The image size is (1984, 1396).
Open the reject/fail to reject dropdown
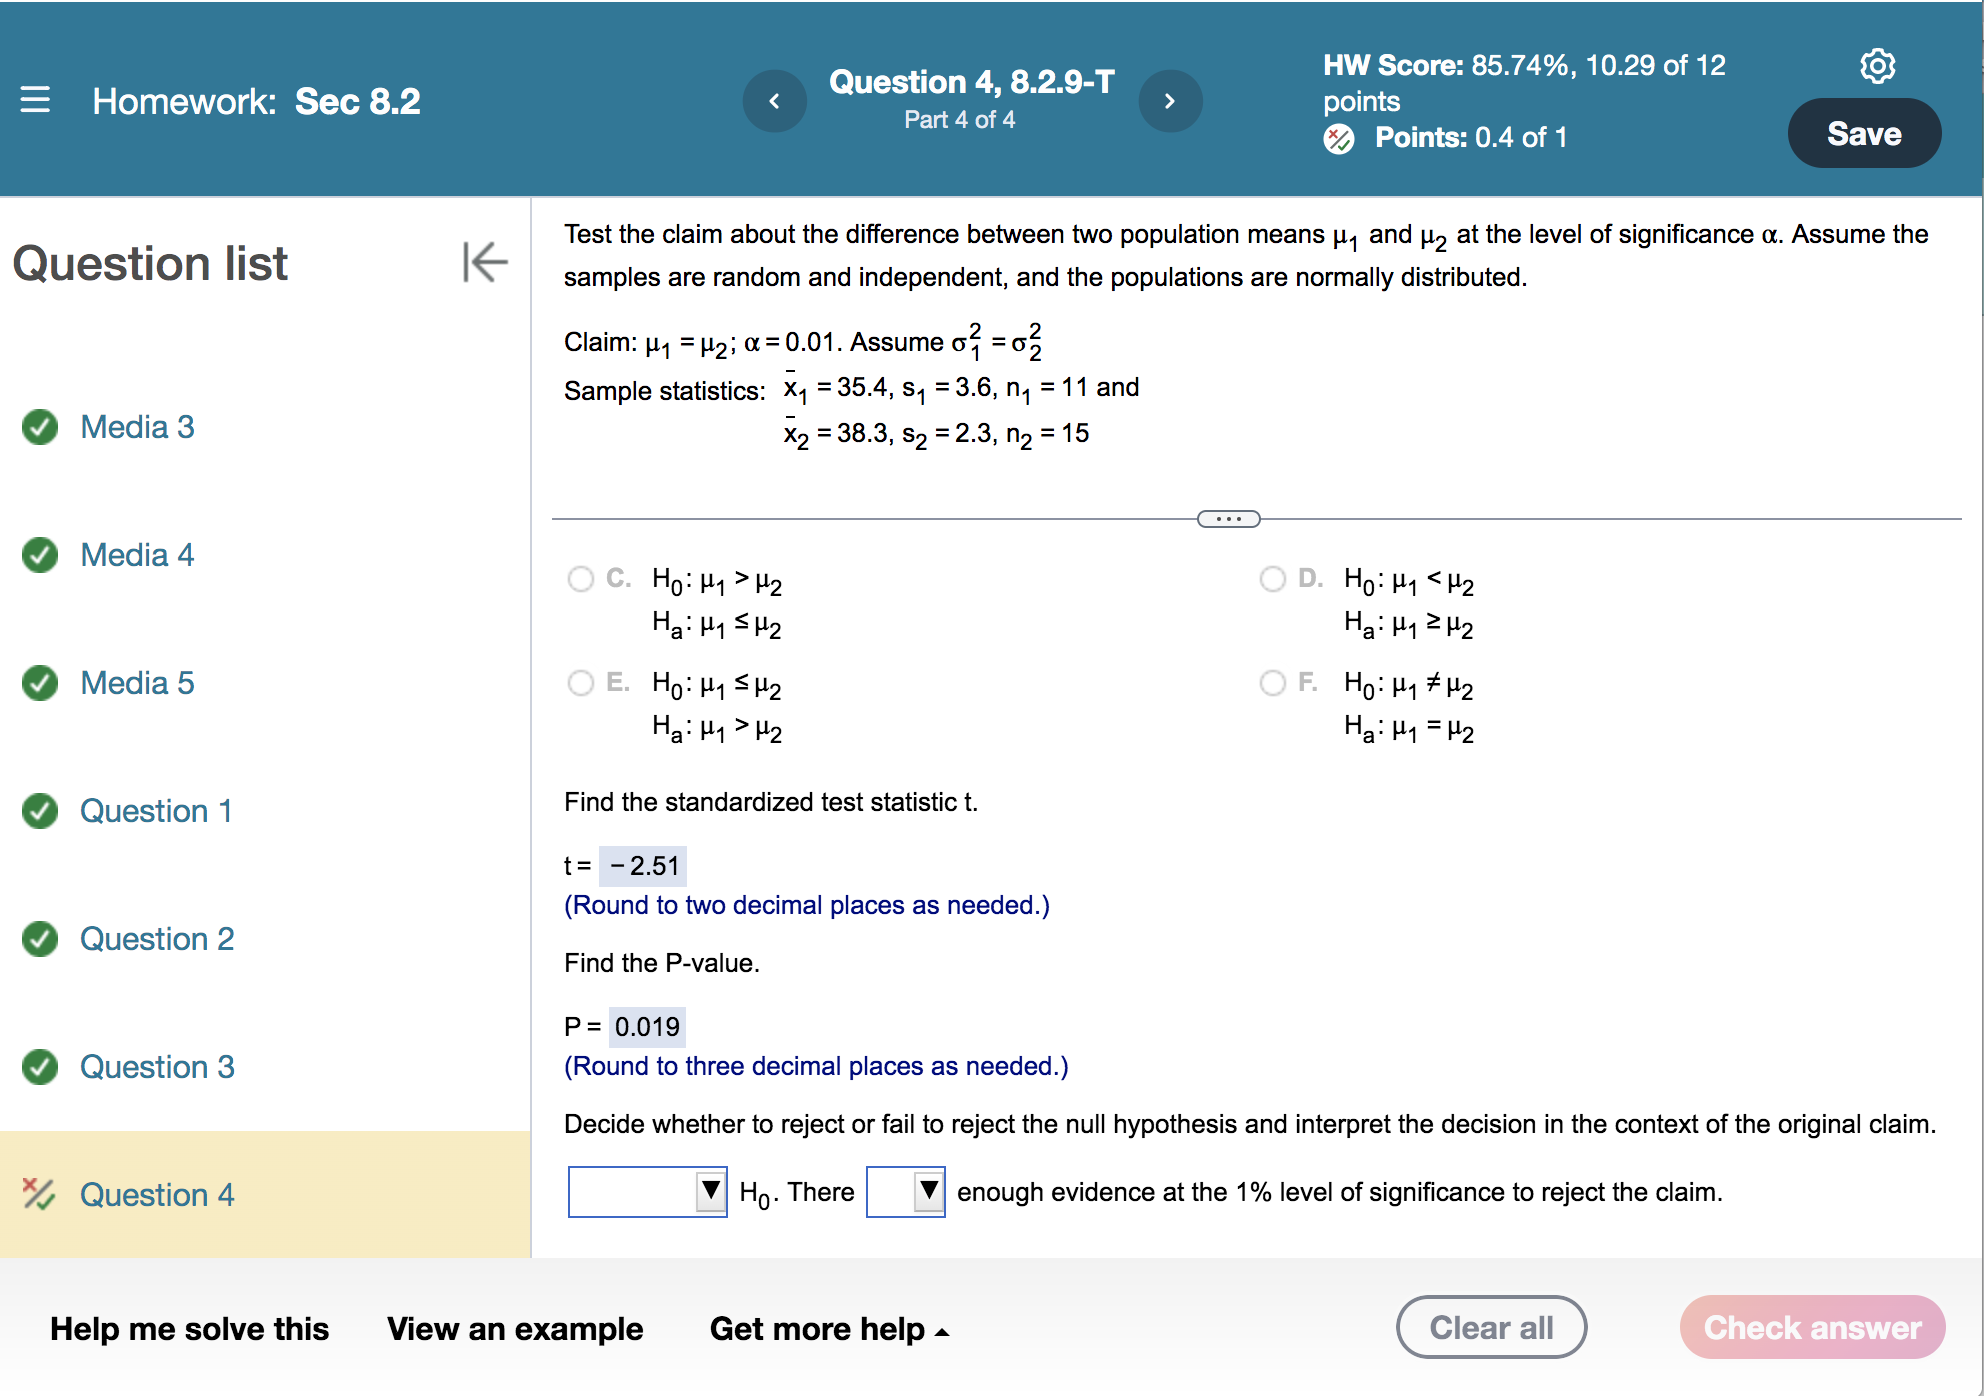(x=647, y=1192)
